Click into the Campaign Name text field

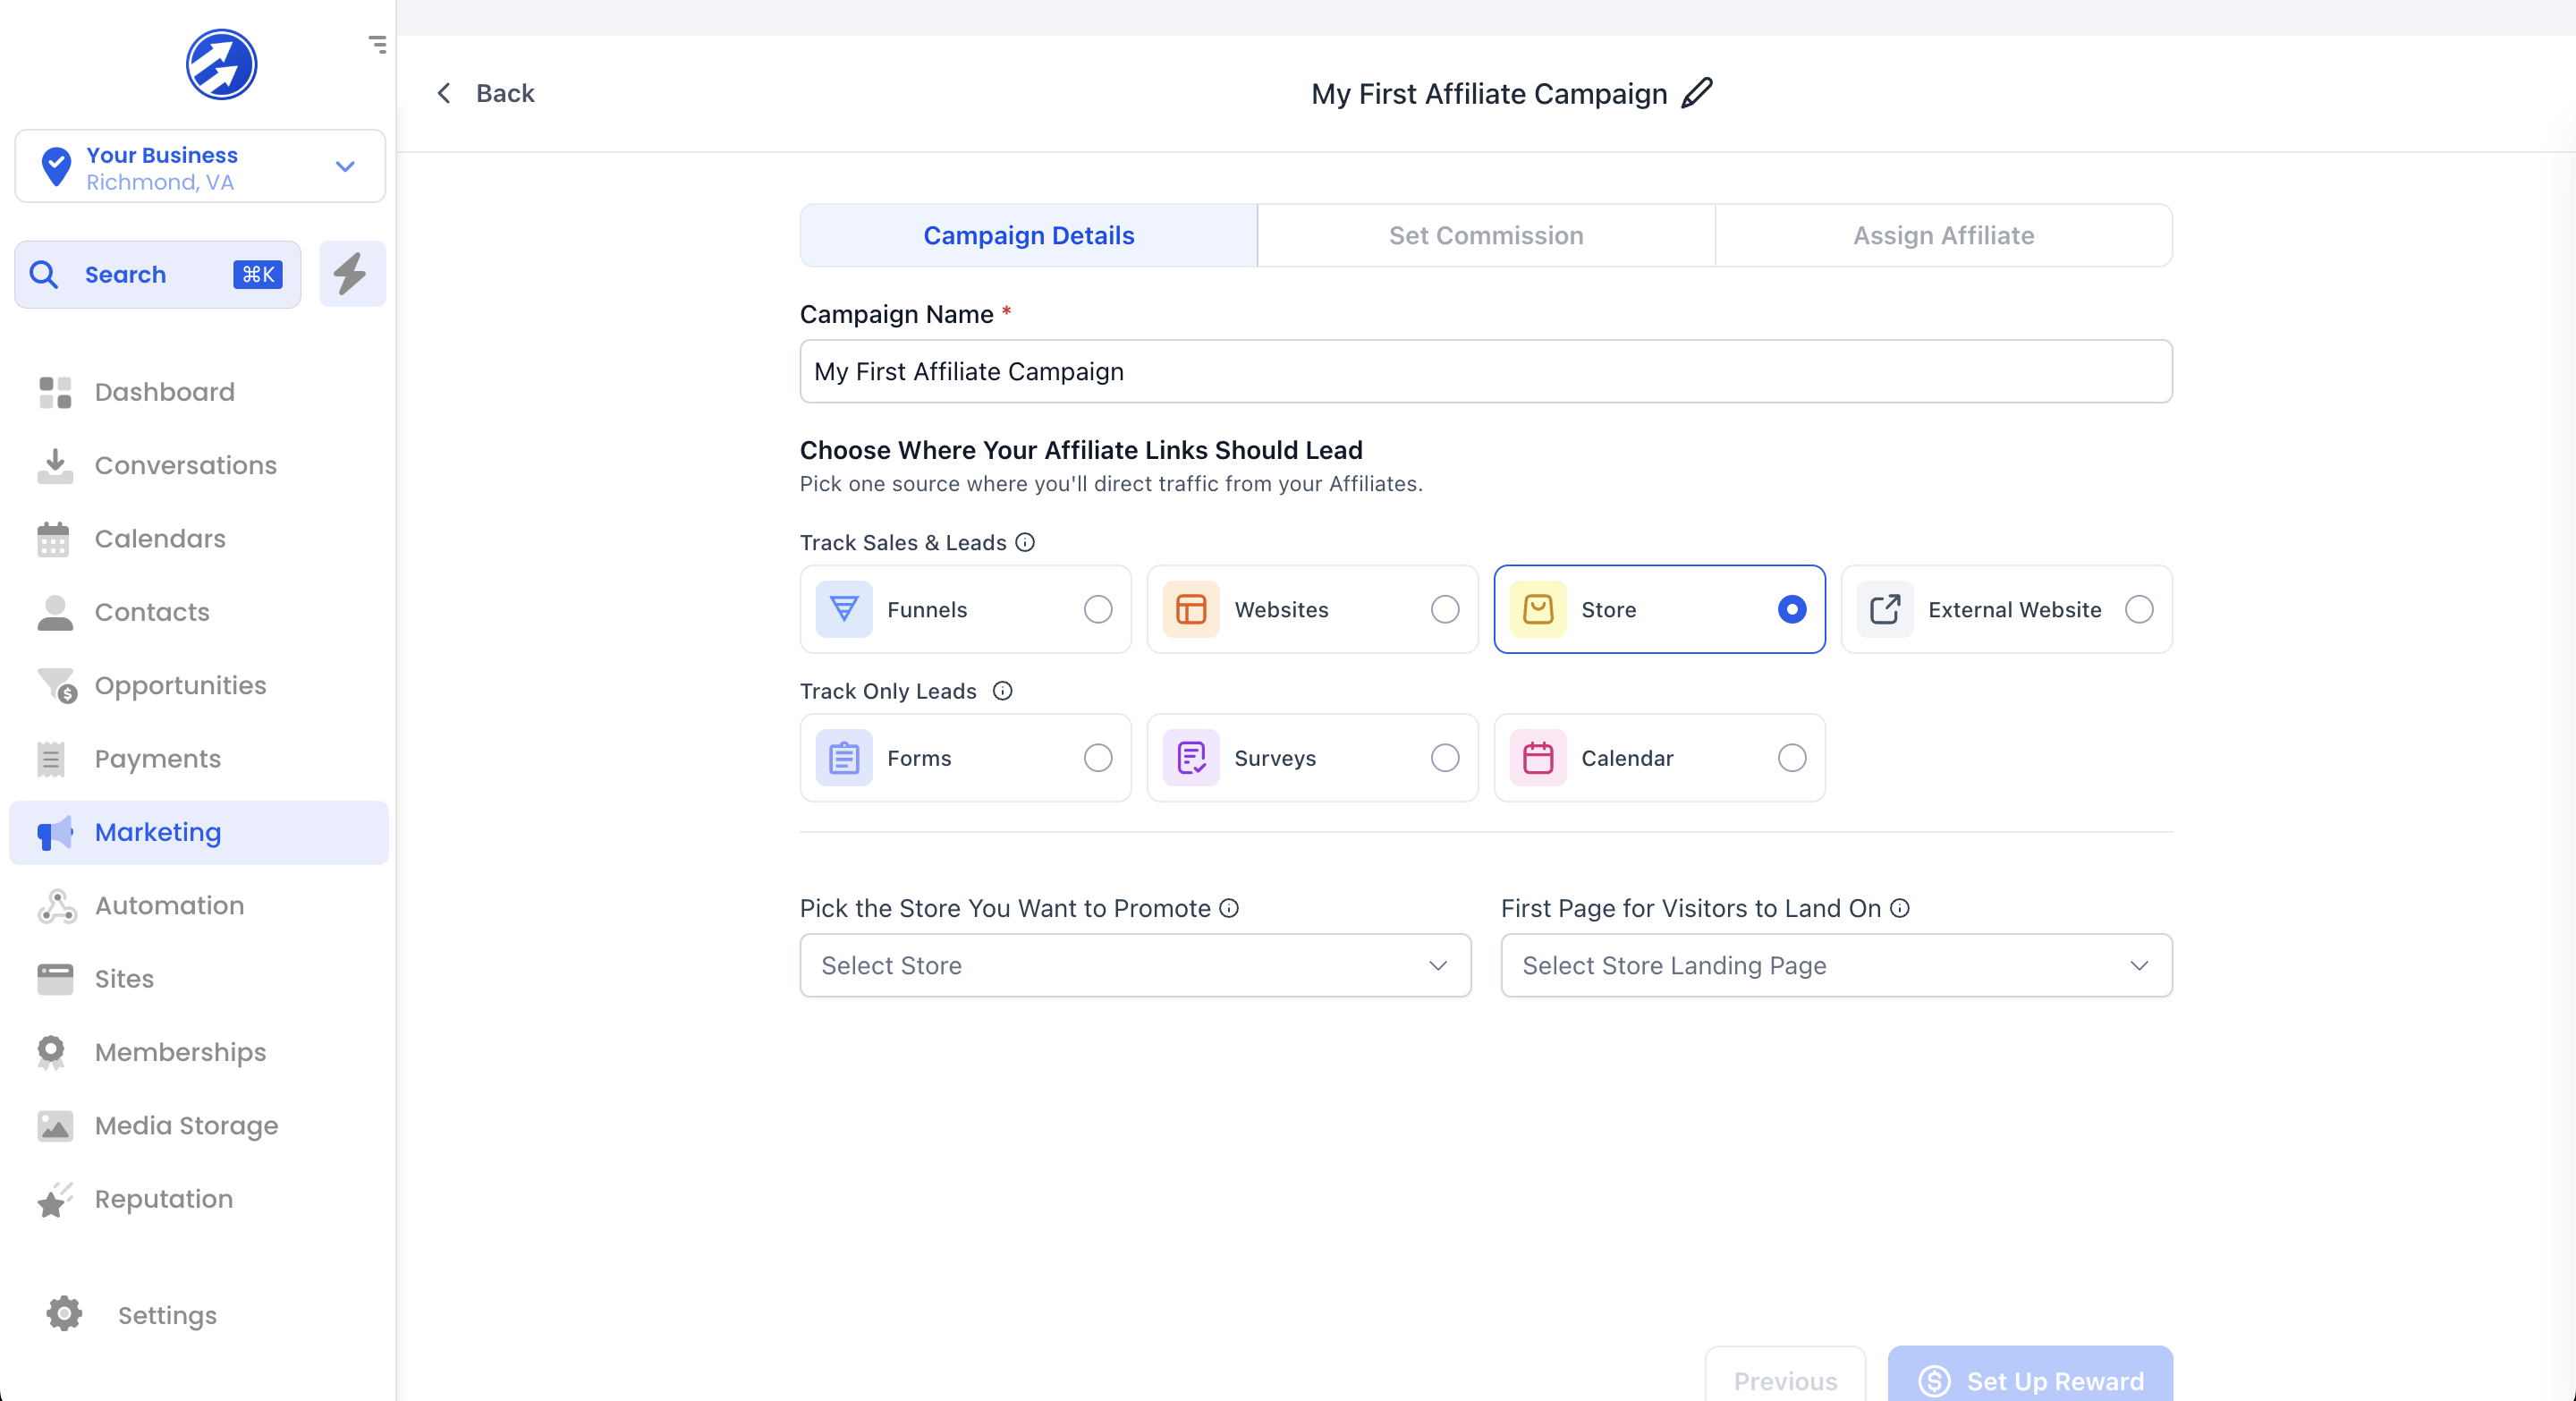1485,371
